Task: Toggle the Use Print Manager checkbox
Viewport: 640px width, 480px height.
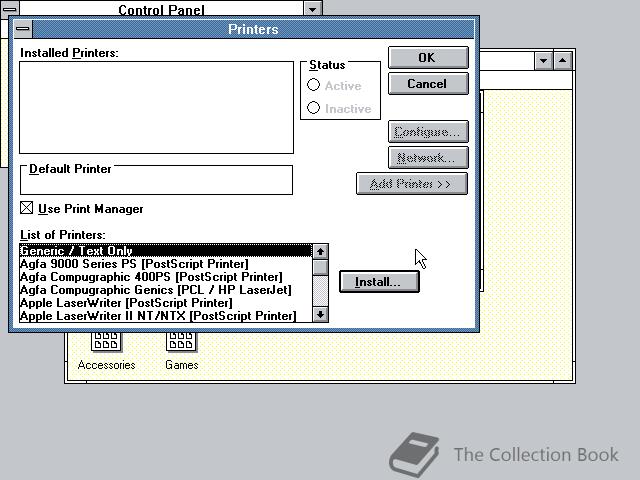Action: [27, 208]
